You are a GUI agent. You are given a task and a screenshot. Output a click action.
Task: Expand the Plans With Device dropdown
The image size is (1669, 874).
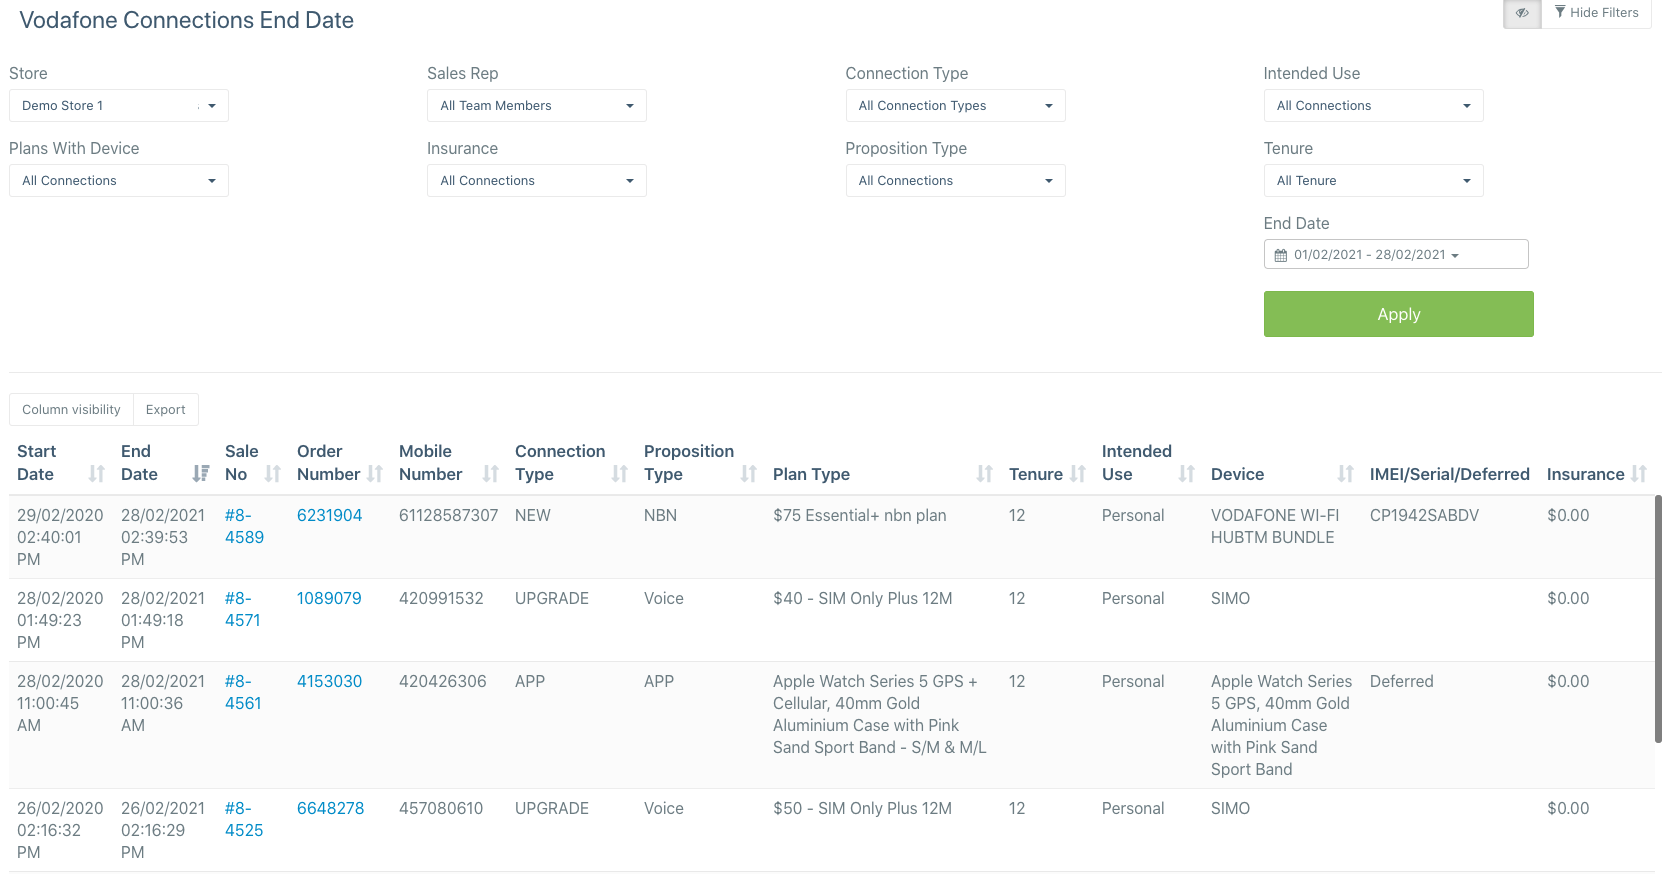[x=119, y=181]
